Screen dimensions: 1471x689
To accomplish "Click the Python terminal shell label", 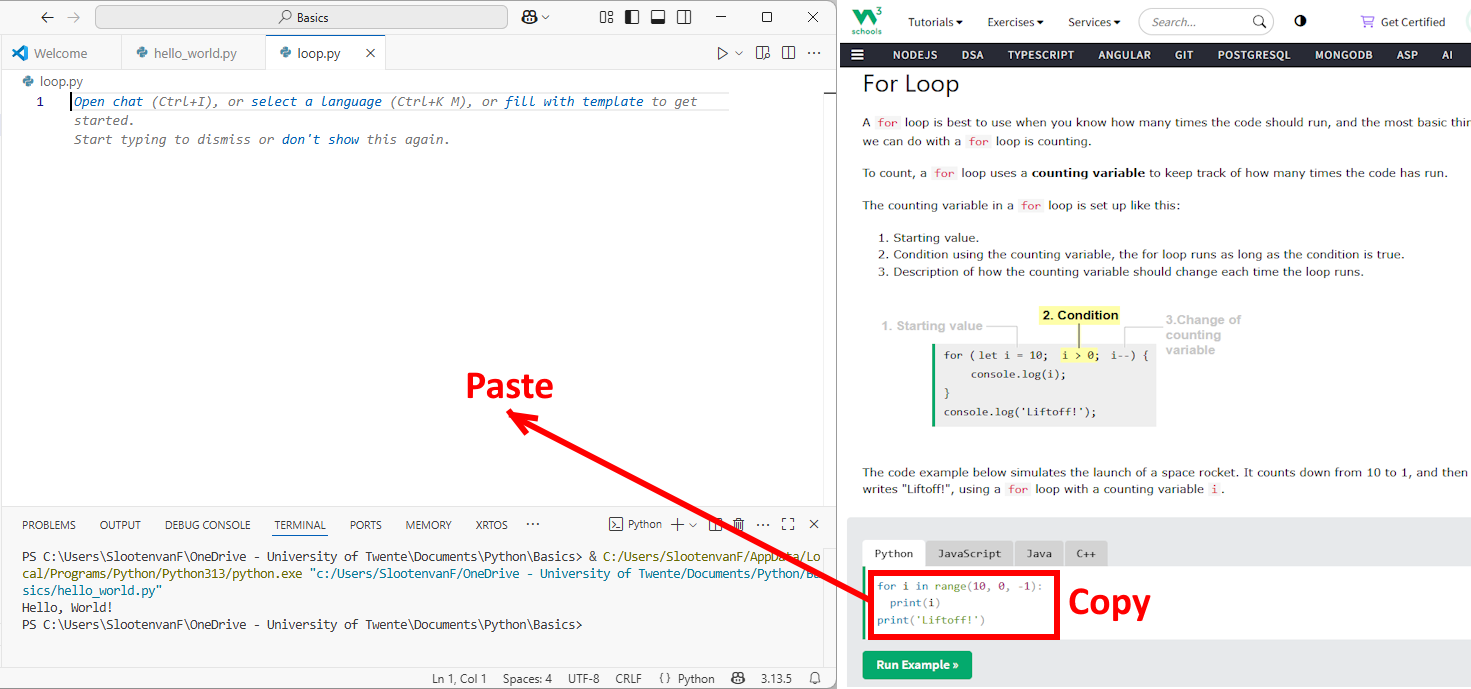I will click(x=636, y=524).
